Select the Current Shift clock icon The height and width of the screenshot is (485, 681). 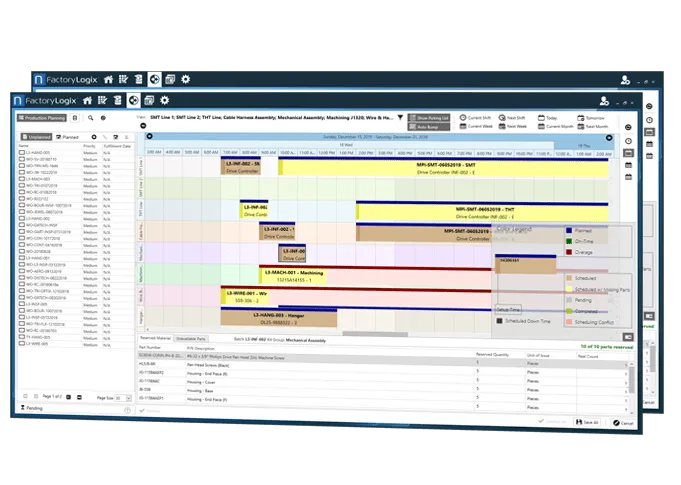point(463,118)
